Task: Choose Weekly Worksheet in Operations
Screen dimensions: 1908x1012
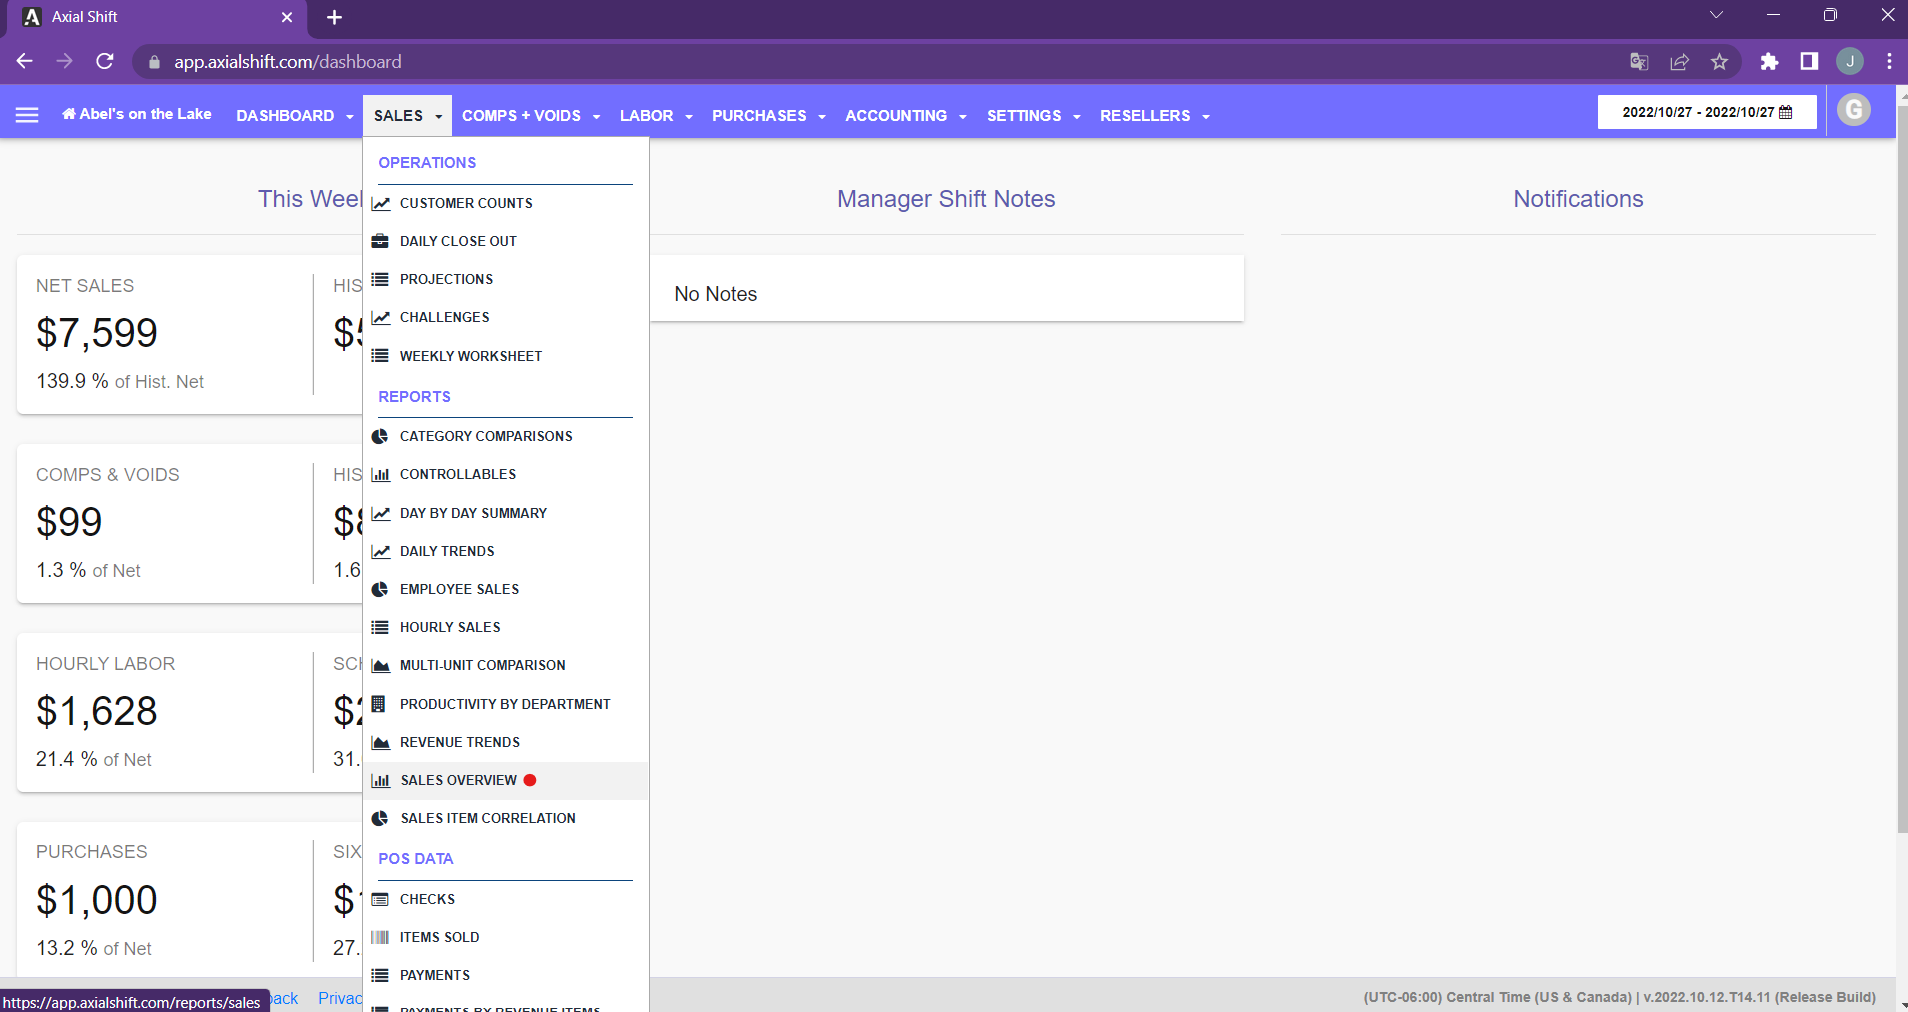Action: tap(470, 356)
